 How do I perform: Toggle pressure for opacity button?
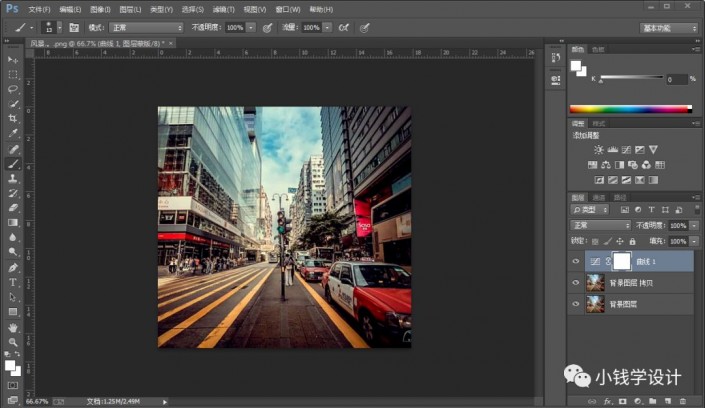click(267, 28)
